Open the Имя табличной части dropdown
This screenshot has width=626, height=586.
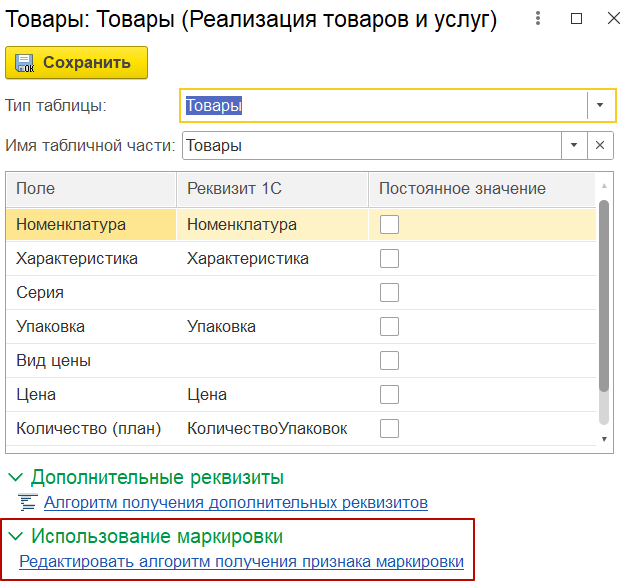[574, 145]
